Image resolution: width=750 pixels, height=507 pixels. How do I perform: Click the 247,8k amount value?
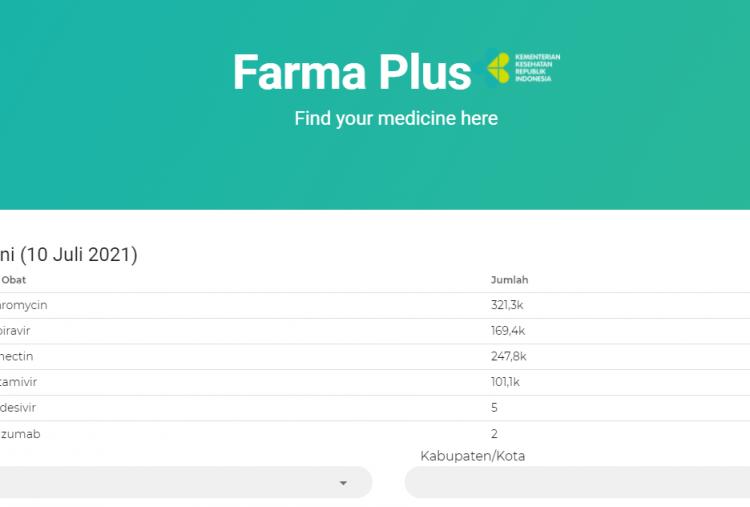tap(507, 356)
